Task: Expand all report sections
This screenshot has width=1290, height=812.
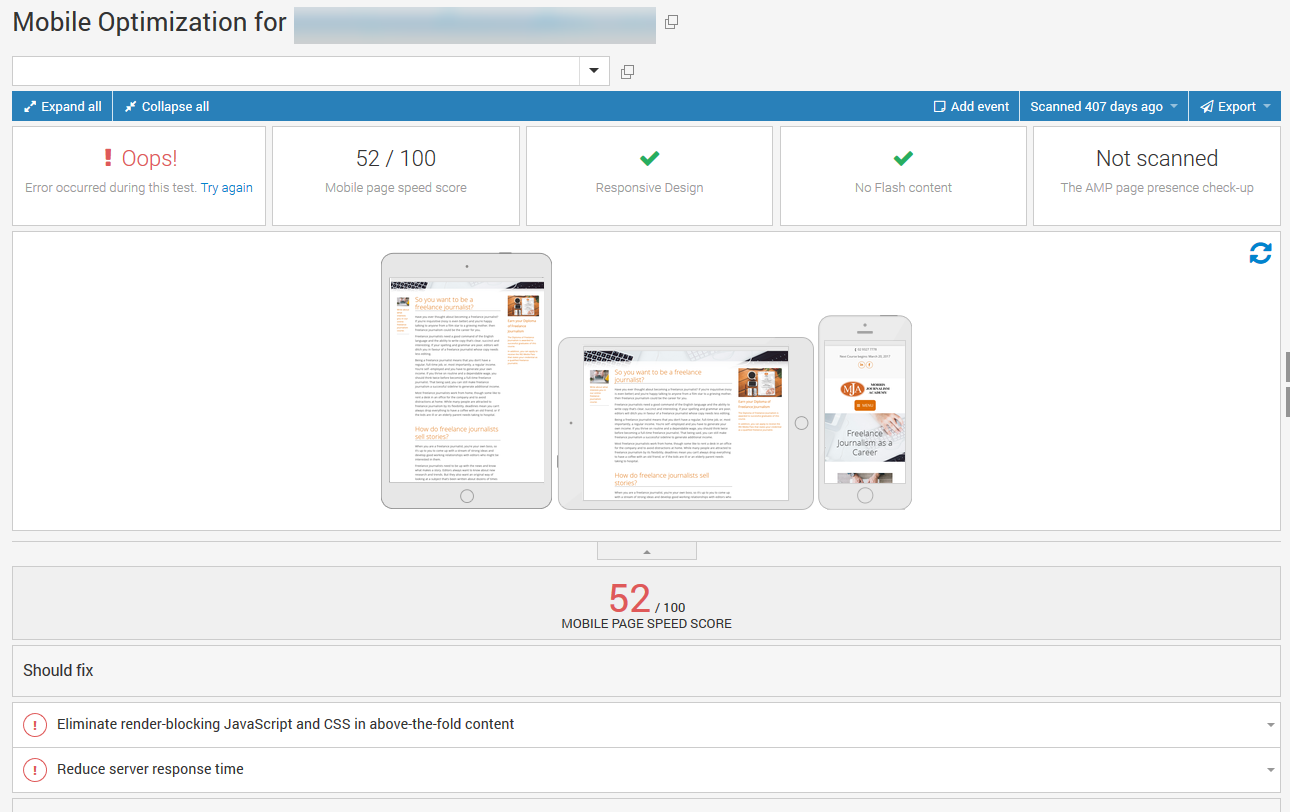Action: [62, 107]
